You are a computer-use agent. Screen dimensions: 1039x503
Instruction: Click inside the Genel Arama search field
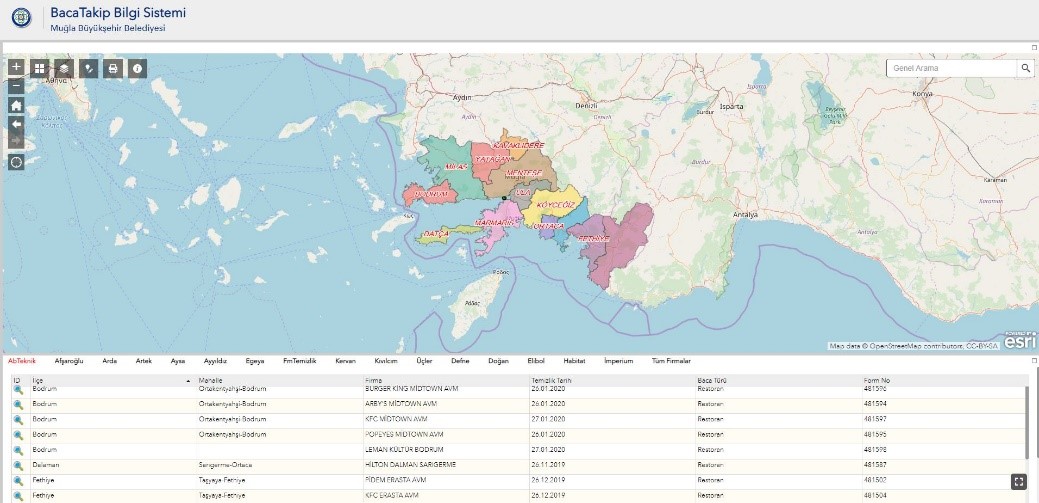tap(952, 68)
